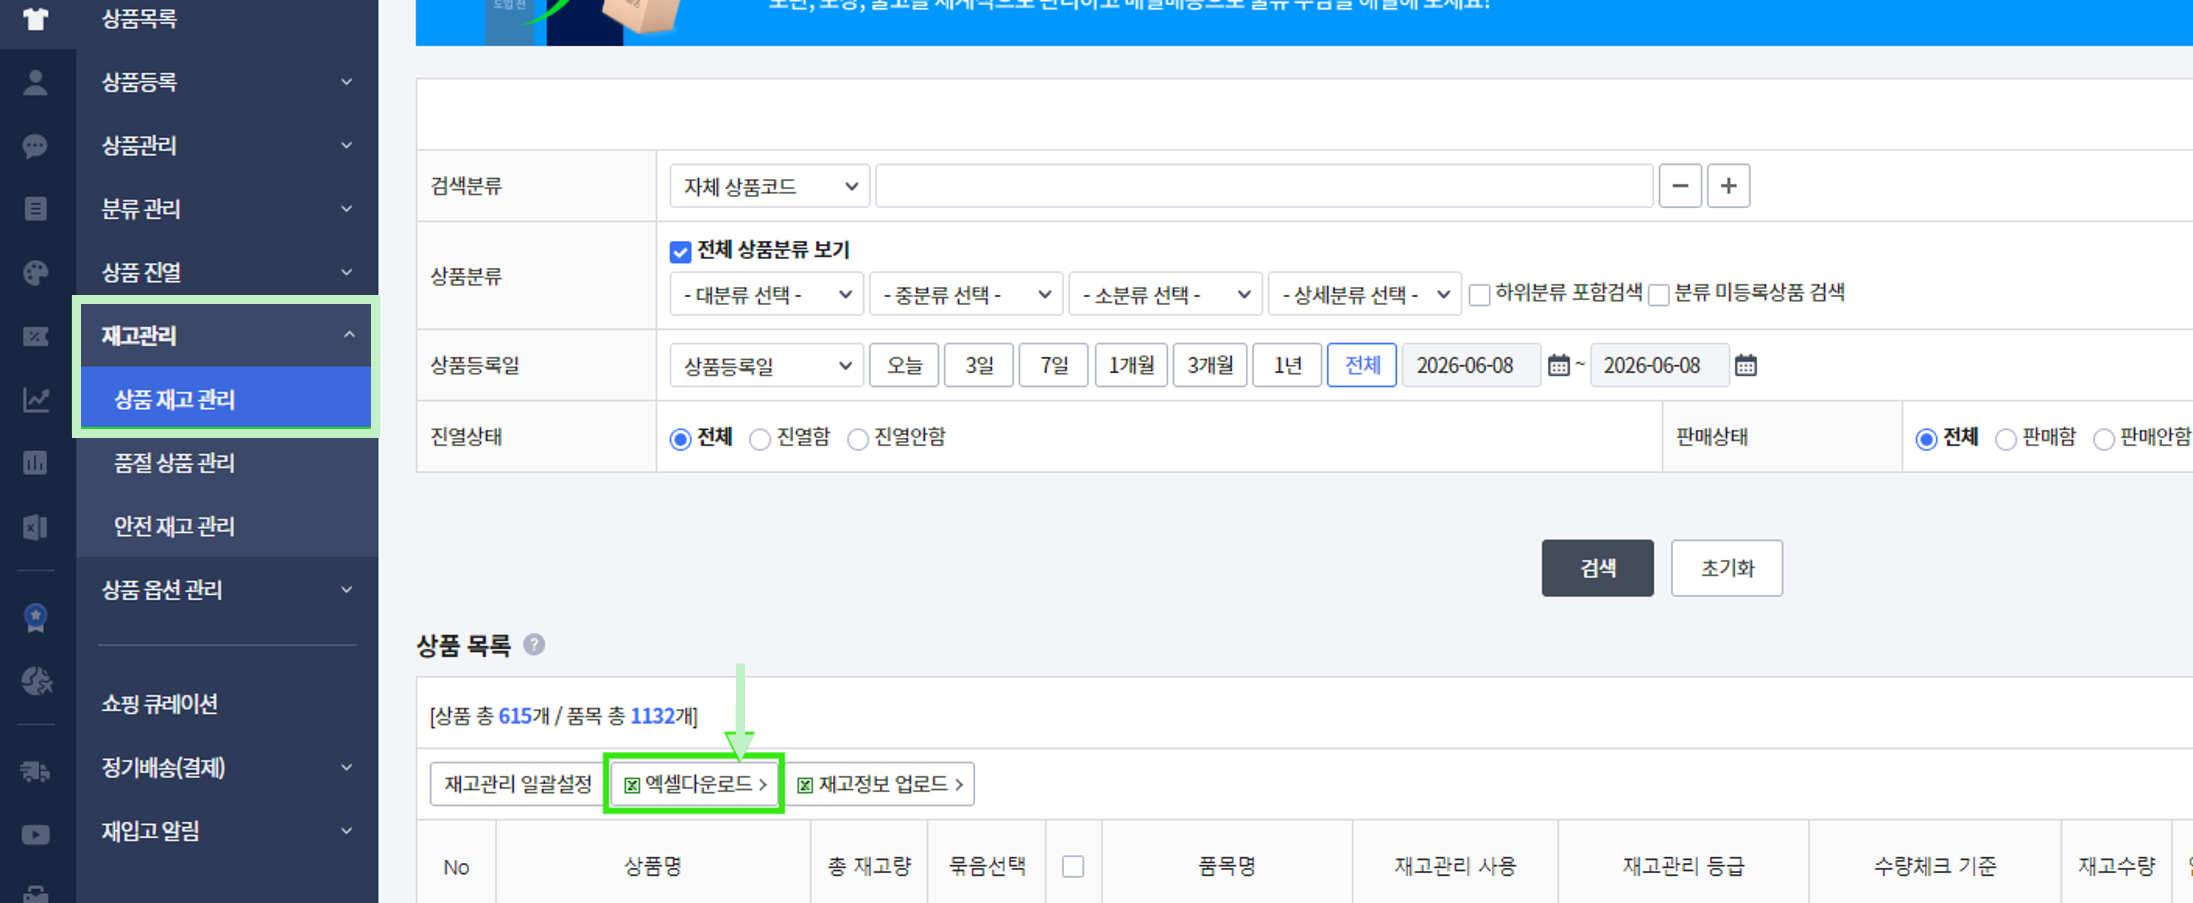Click the start date calendar icon
The height and width of the screenshot is (903, 2193).
pyautogui.click(x=1558, y=365)
